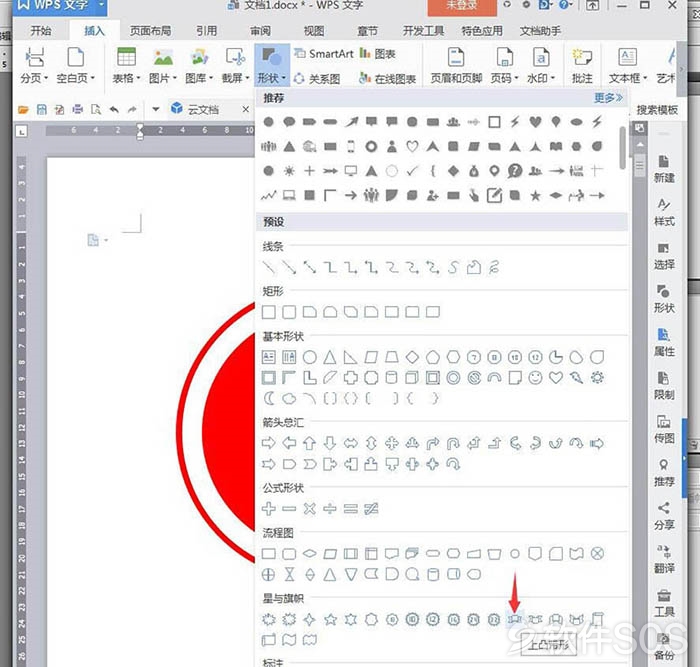Viewport: 700px width, 667px height.
Task: Click the 未登录 login button
Action: pos(462,6)
